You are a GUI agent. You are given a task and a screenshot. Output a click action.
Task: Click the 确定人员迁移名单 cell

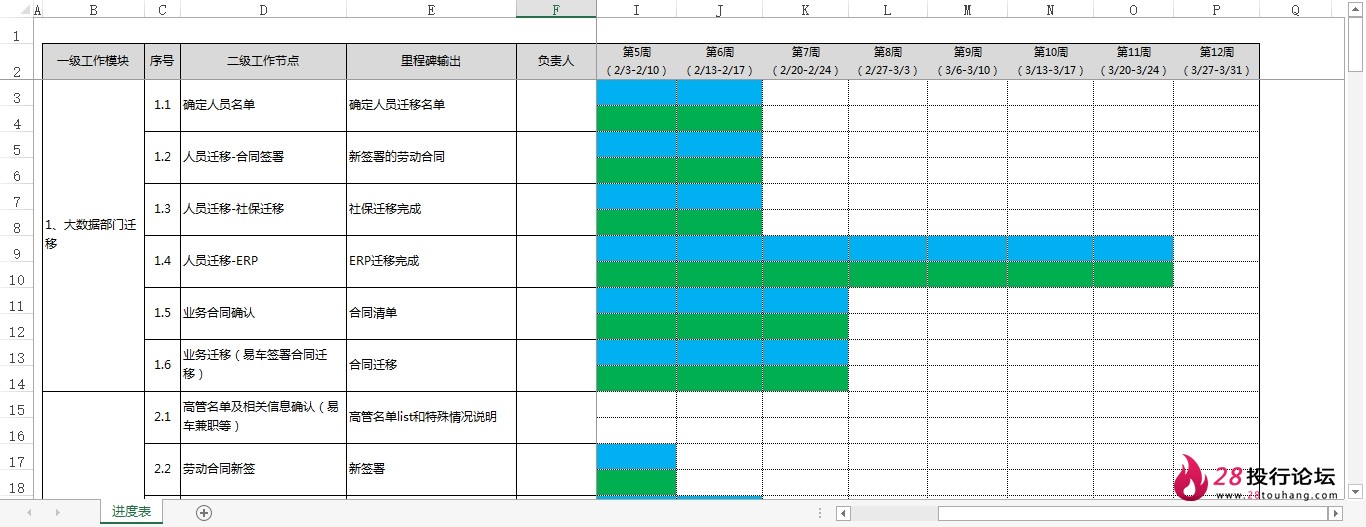[431, 105]
